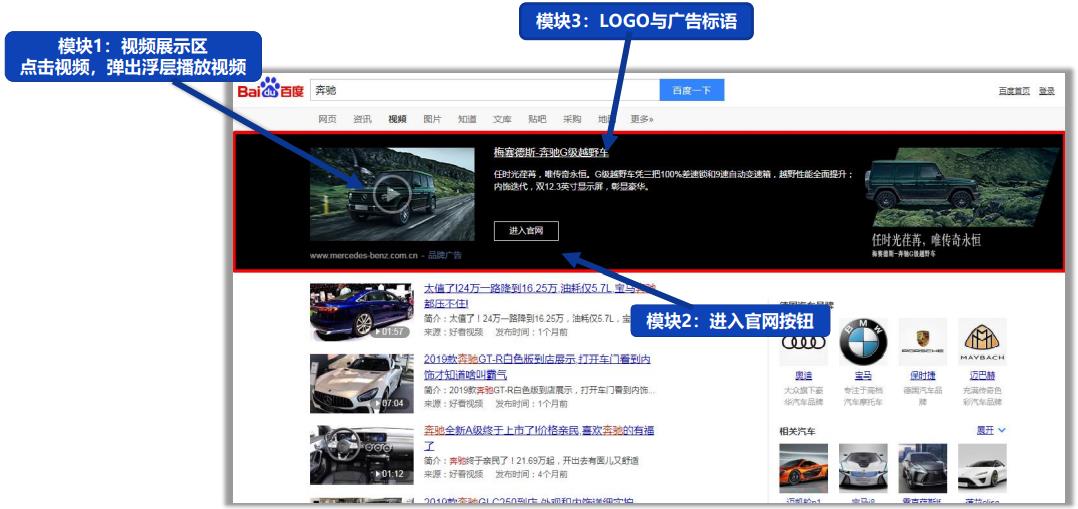Click the BMW i8 car thumbnail

863,468
